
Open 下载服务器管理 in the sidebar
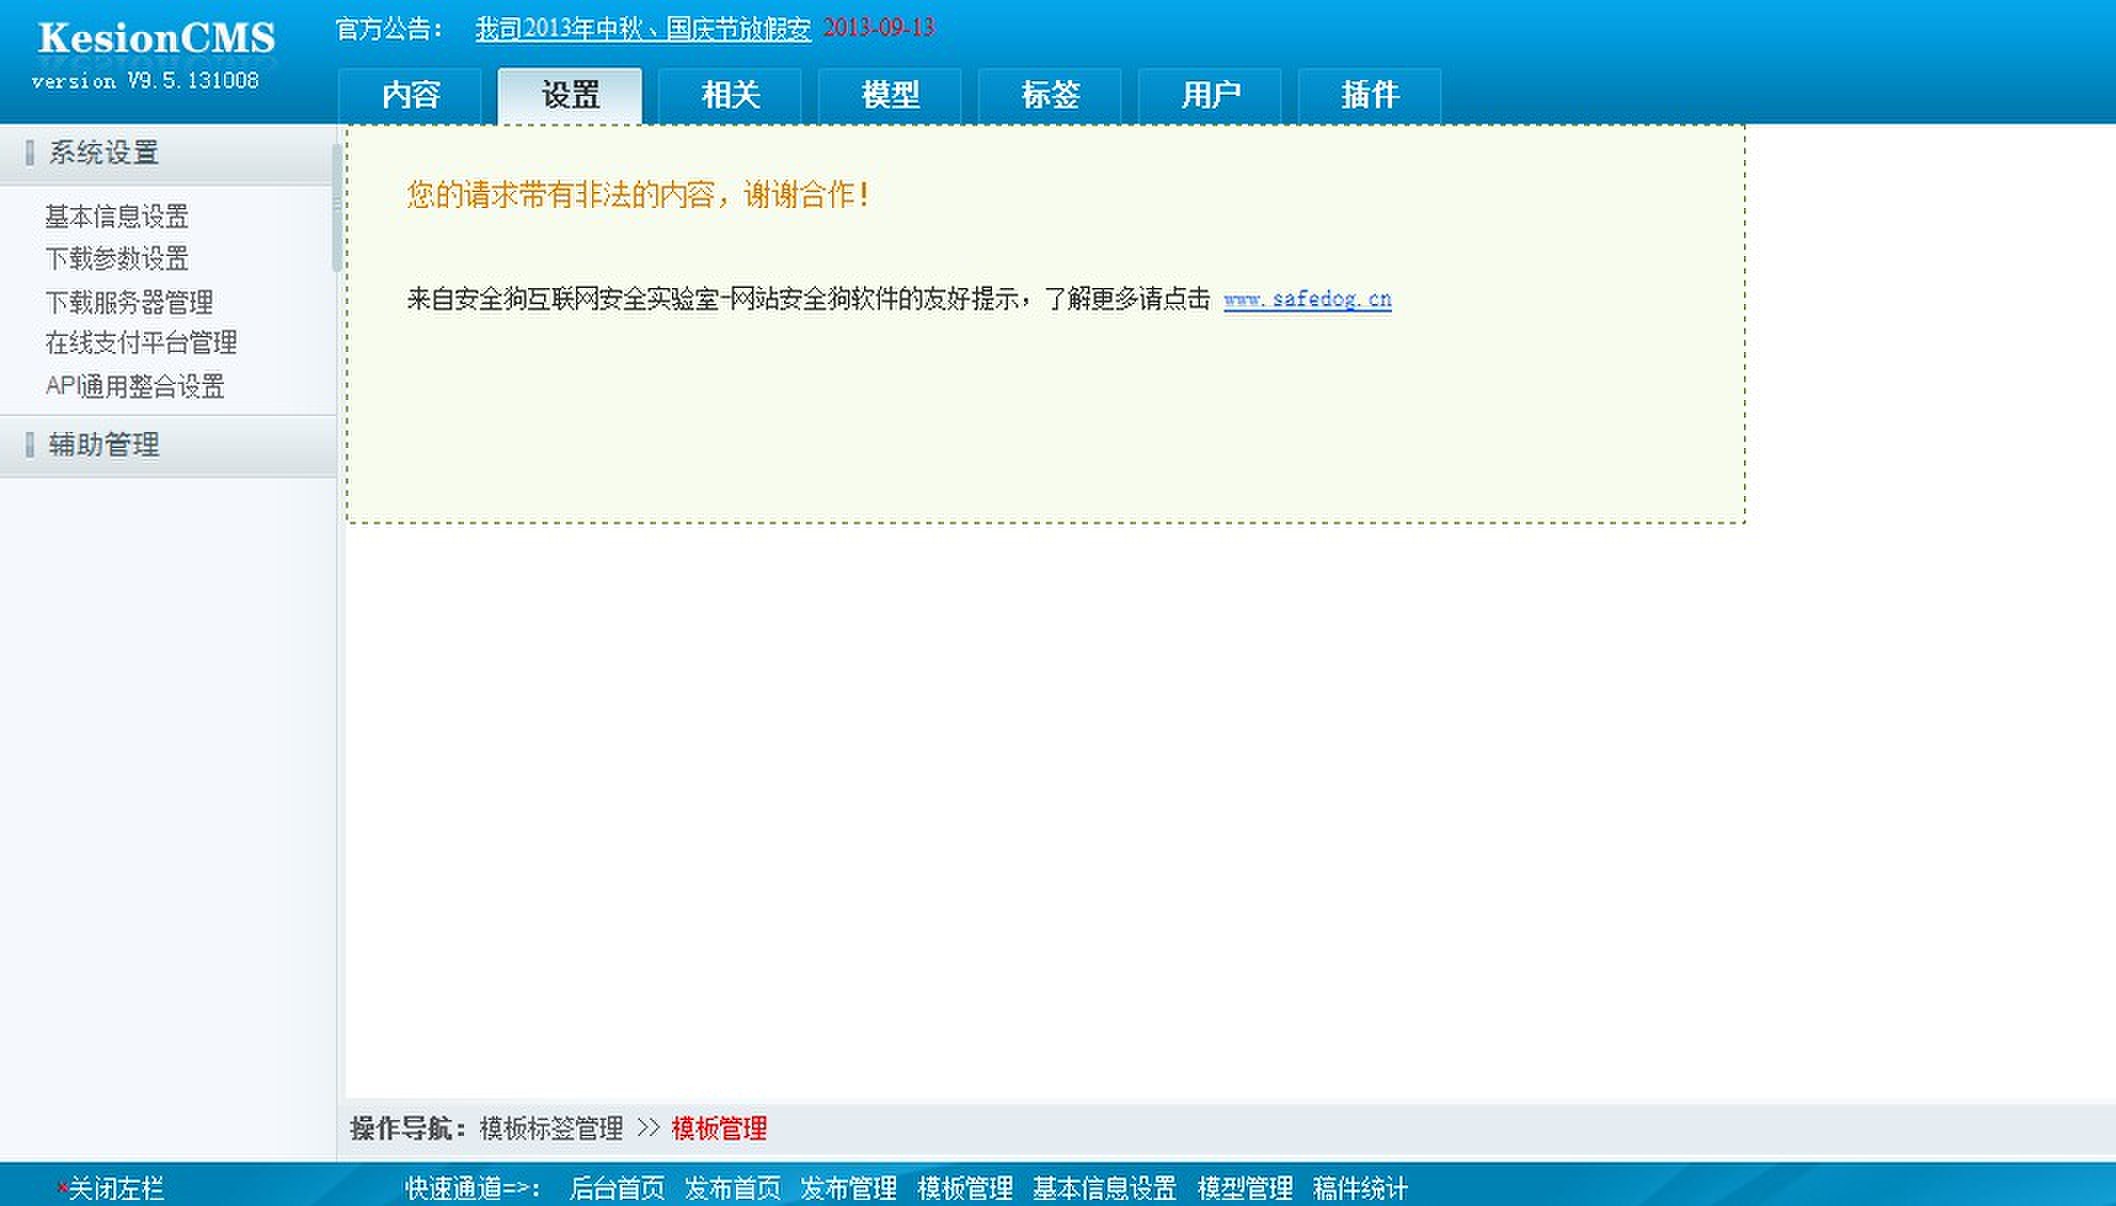(129, 302)
